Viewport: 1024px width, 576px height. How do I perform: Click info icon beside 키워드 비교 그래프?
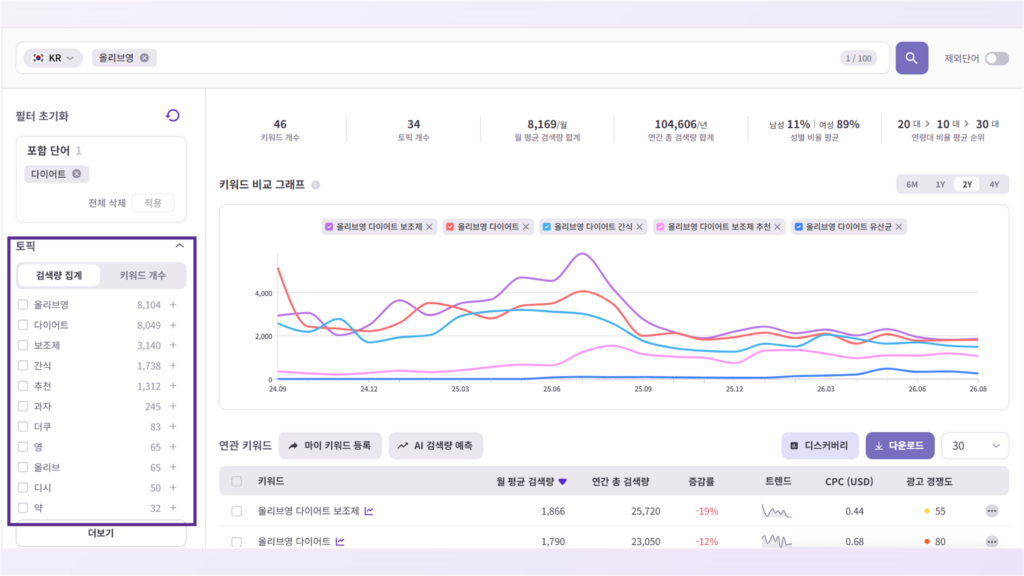[315, 185]
